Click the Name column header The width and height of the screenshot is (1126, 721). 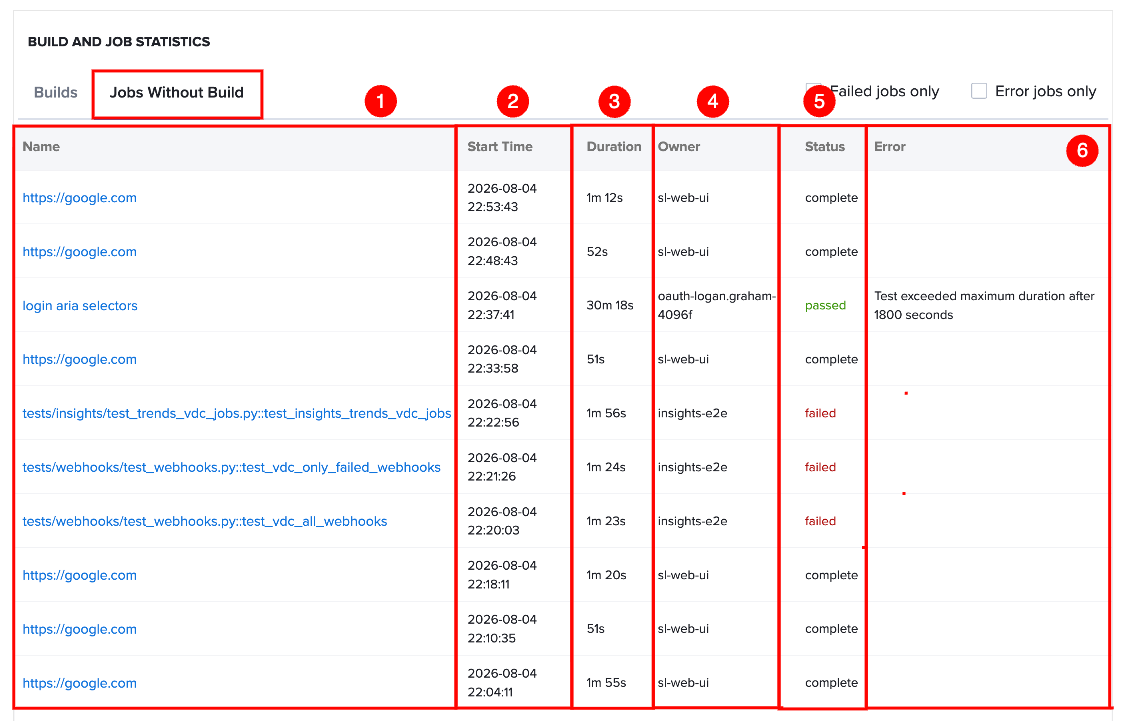pos(41,146)
